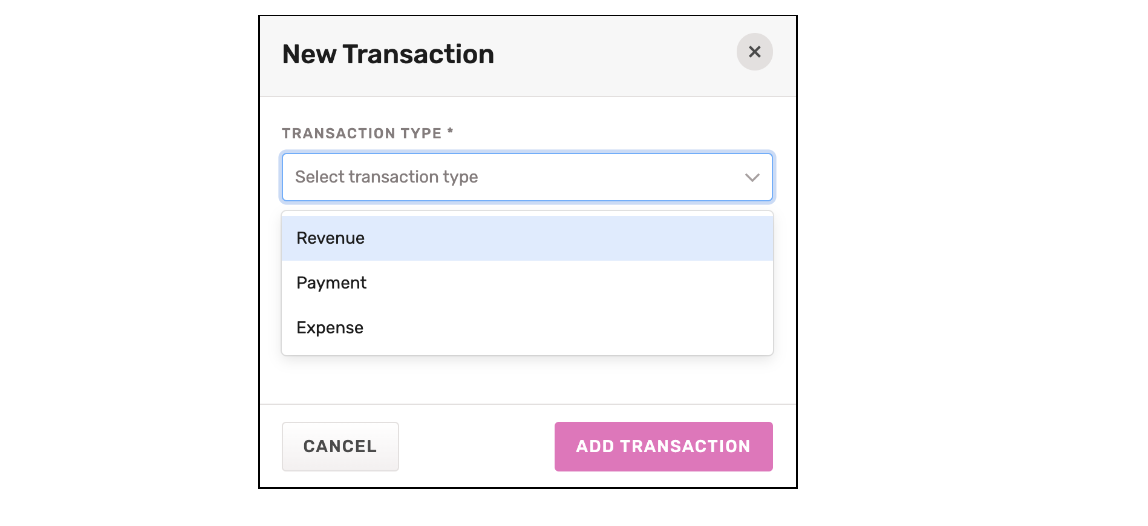Click the Transaction Type field label
Viewport: 1148px width, 526px height.
pos(368,133)
